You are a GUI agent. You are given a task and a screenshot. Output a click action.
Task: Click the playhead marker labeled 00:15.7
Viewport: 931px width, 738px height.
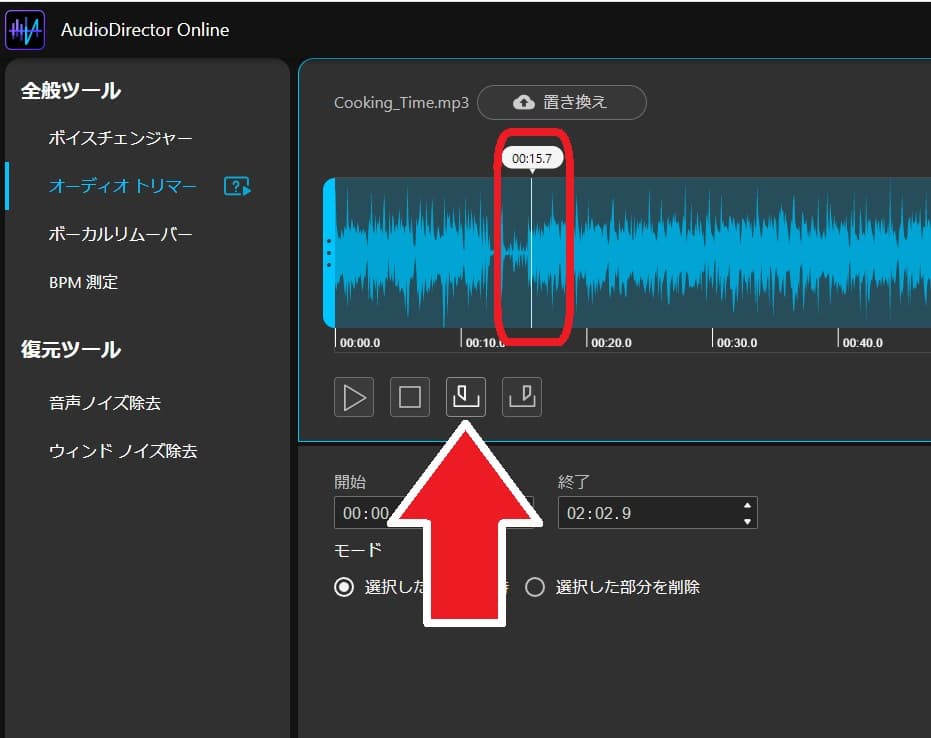coord(532,159)
